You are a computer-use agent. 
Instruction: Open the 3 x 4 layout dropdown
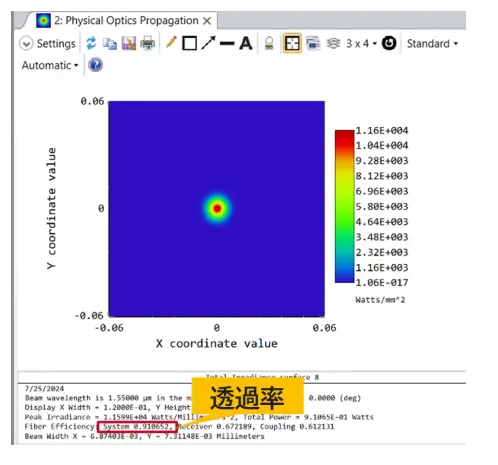tap(361, 44)
